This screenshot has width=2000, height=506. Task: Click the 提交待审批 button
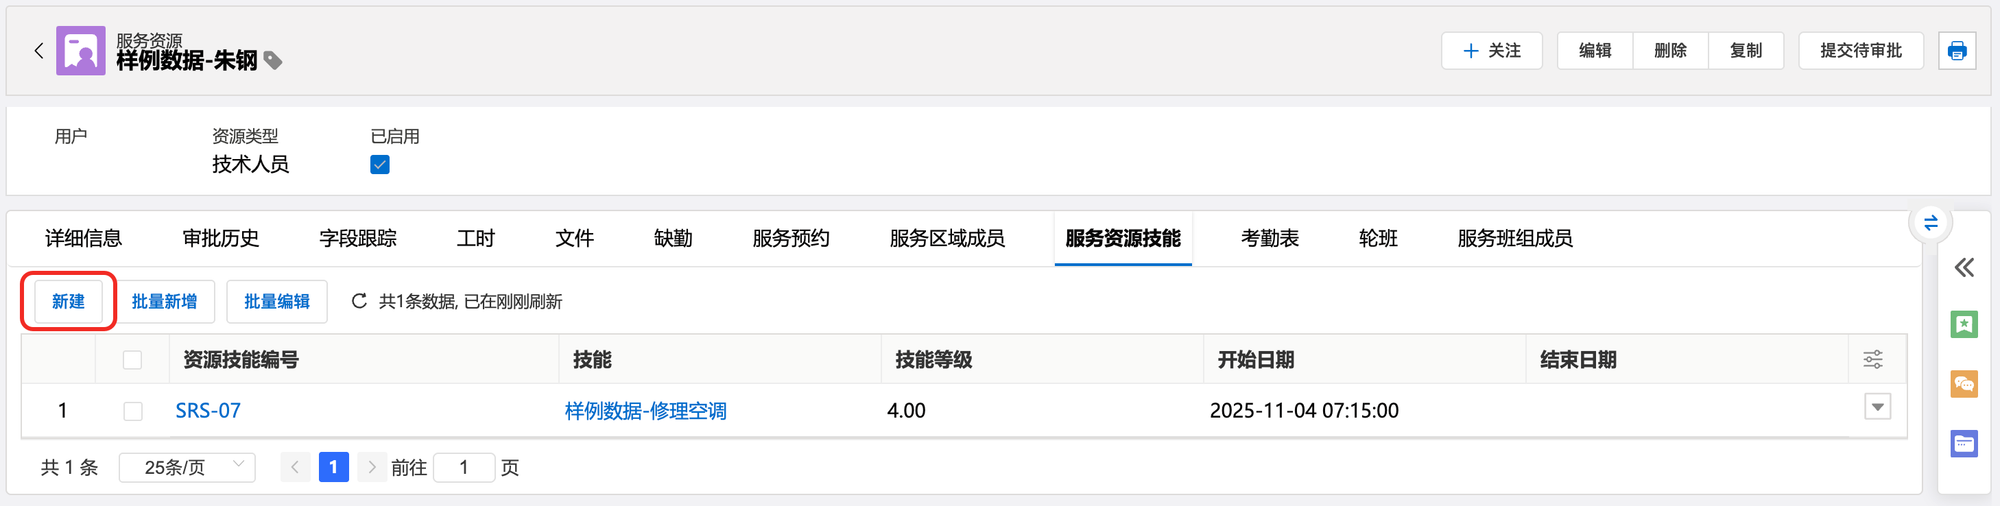point(1860,50)
